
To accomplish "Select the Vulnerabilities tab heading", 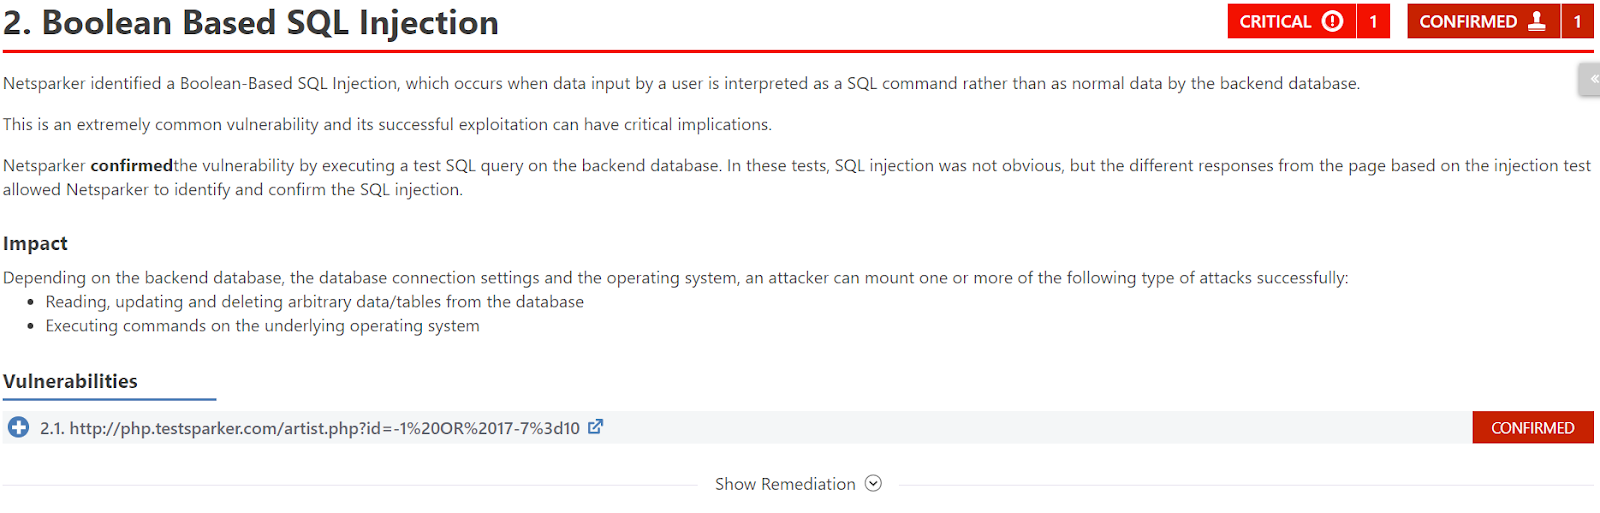I will coord(70,381).
